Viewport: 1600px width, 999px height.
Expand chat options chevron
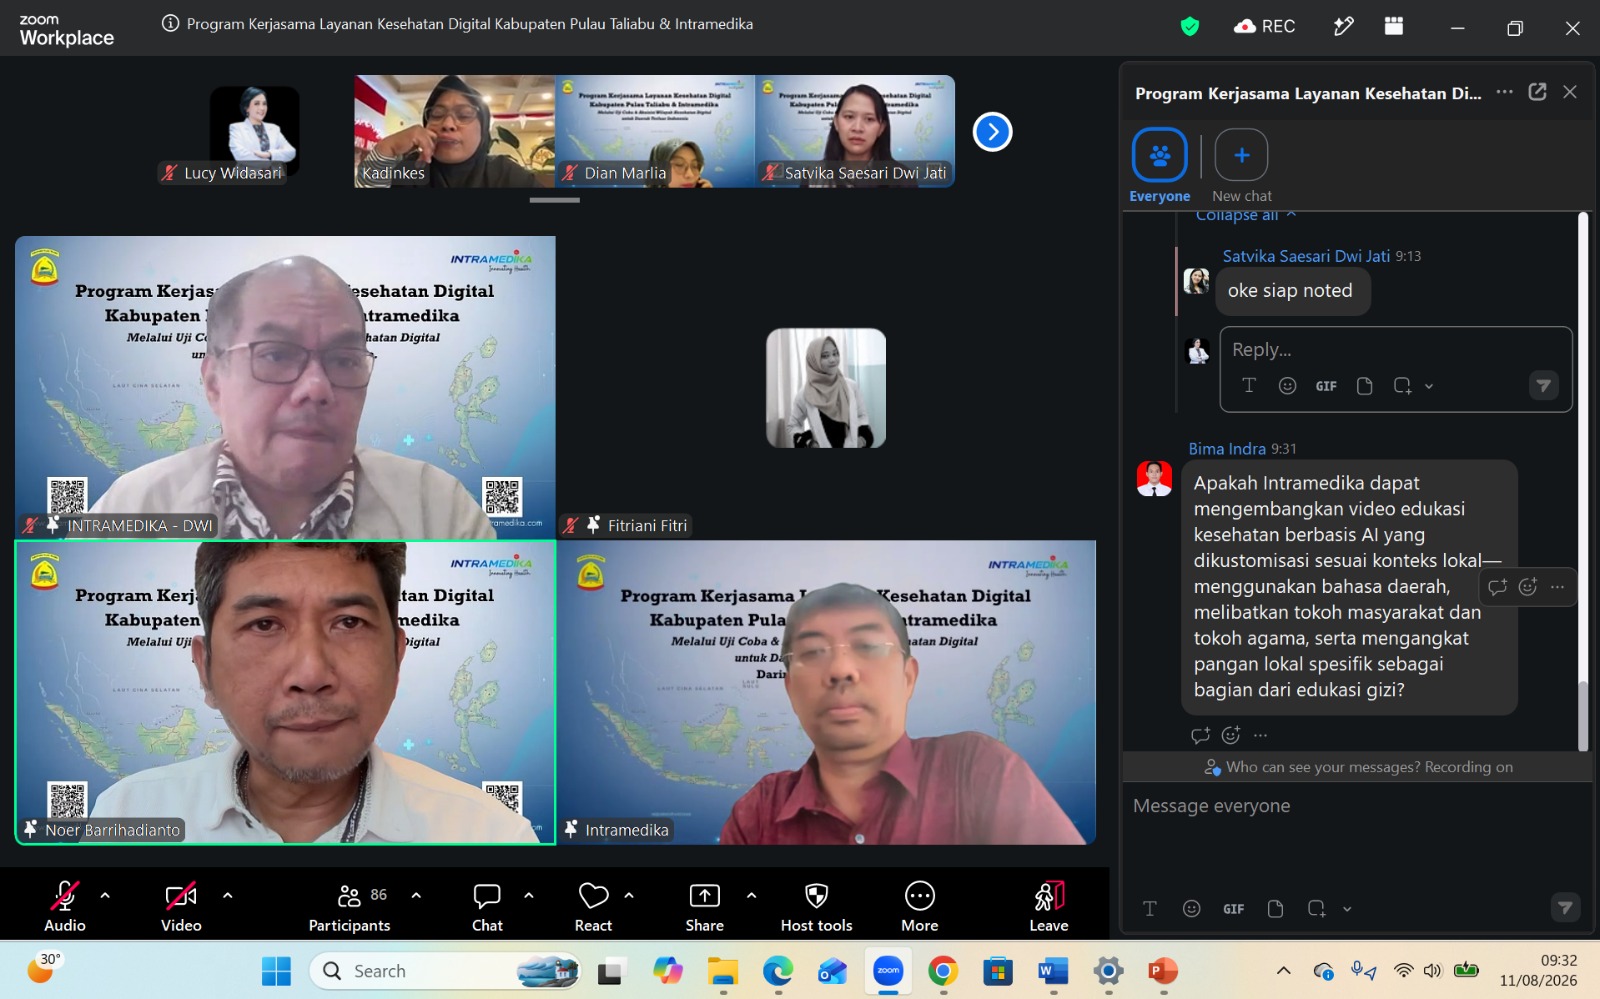coord(529,895)
